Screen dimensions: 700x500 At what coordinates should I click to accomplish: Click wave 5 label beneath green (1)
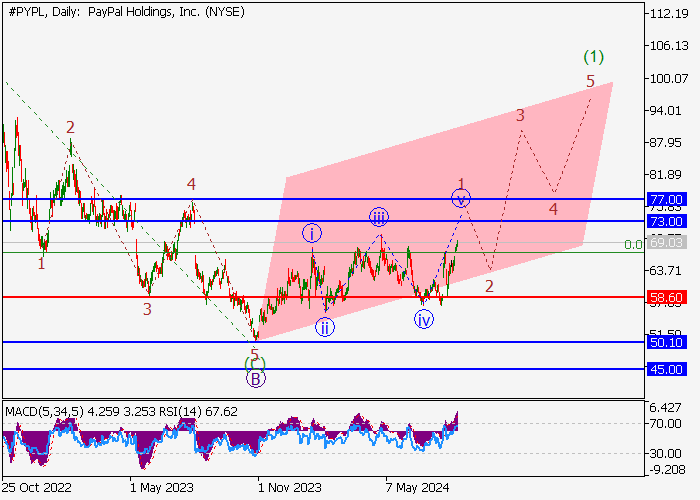(x=590, y=81)
